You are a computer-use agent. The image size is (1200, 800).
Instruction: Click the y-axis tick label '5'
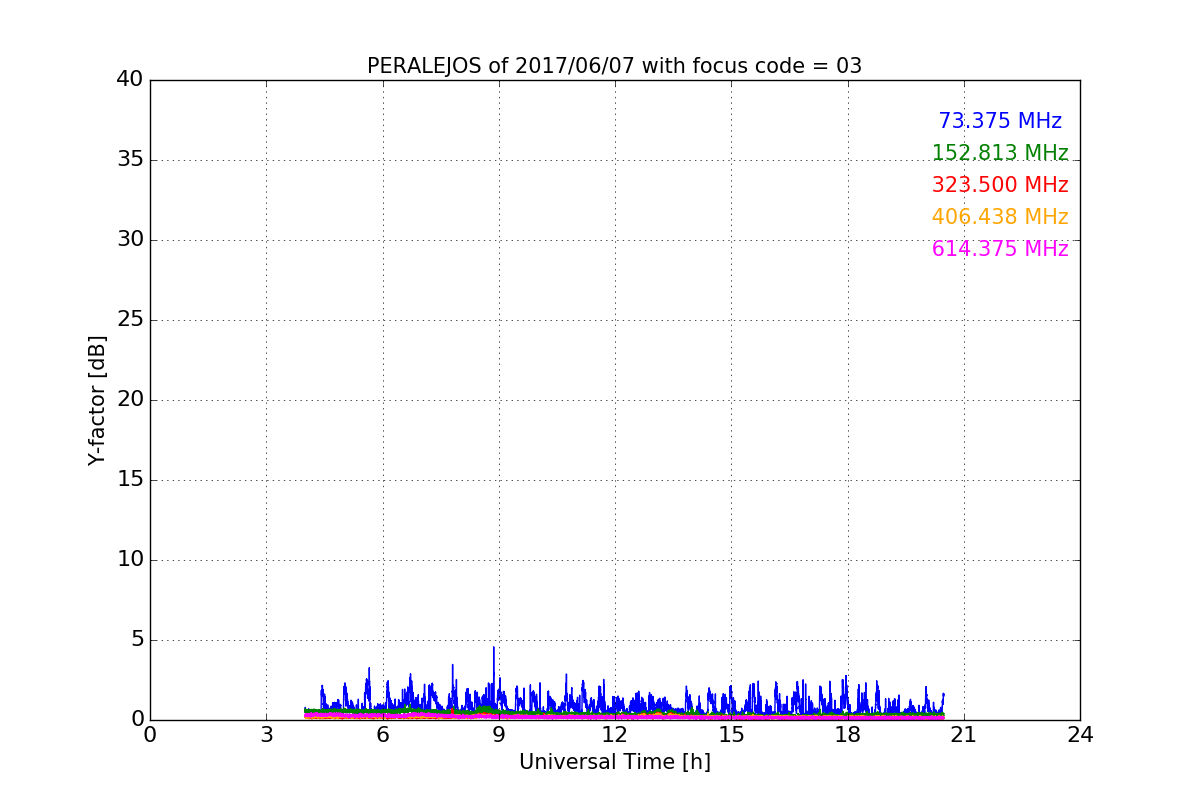(137, 639)
